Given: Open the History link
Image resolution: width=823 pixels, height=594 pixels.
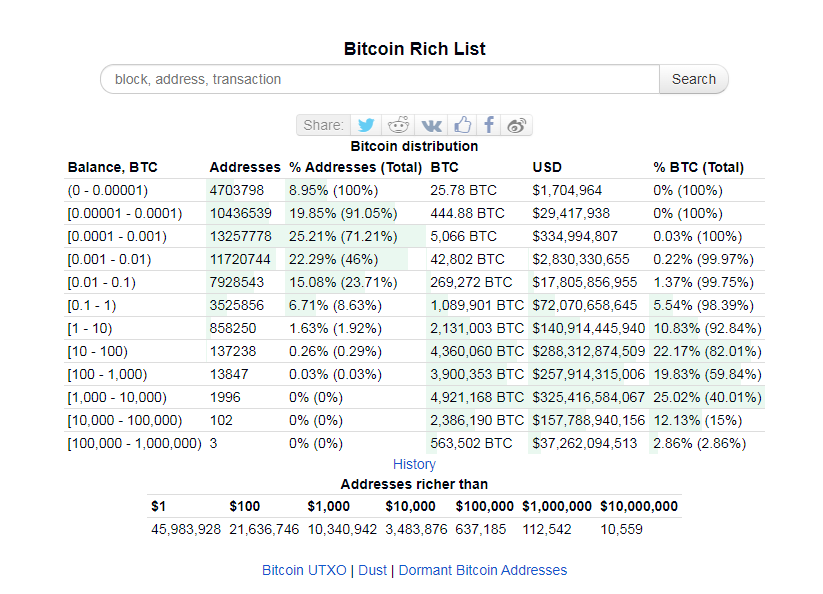Looking at the screenshot, I should [414, 464].
